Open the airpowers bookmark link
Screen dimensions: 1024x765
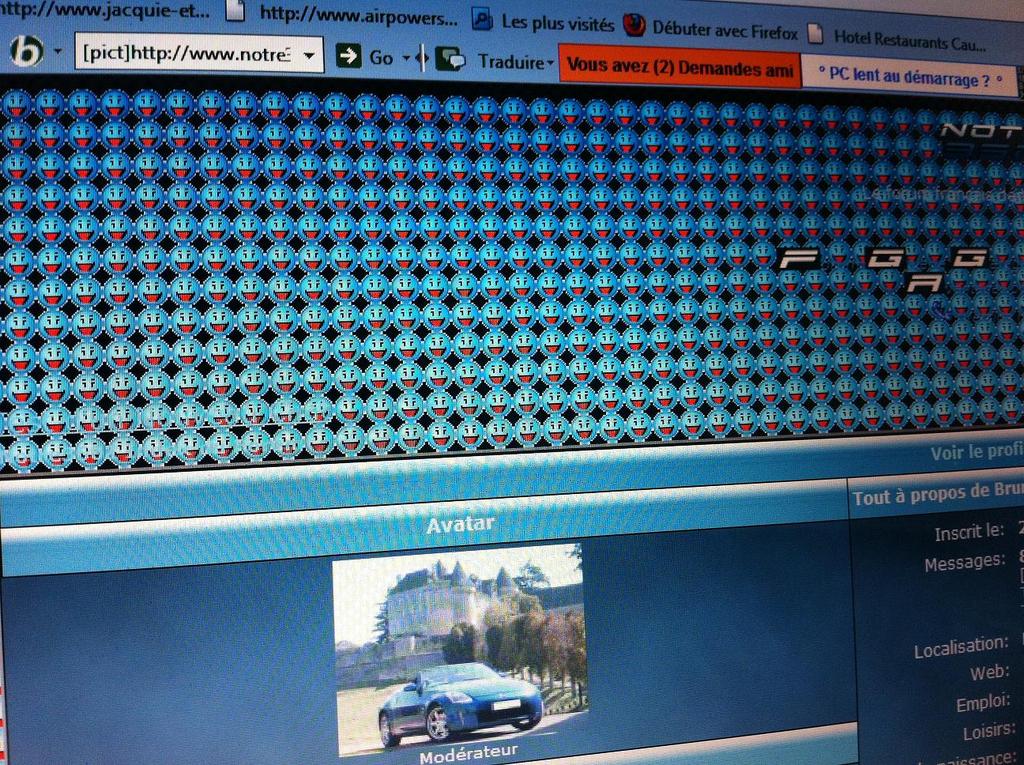(359, 16)
